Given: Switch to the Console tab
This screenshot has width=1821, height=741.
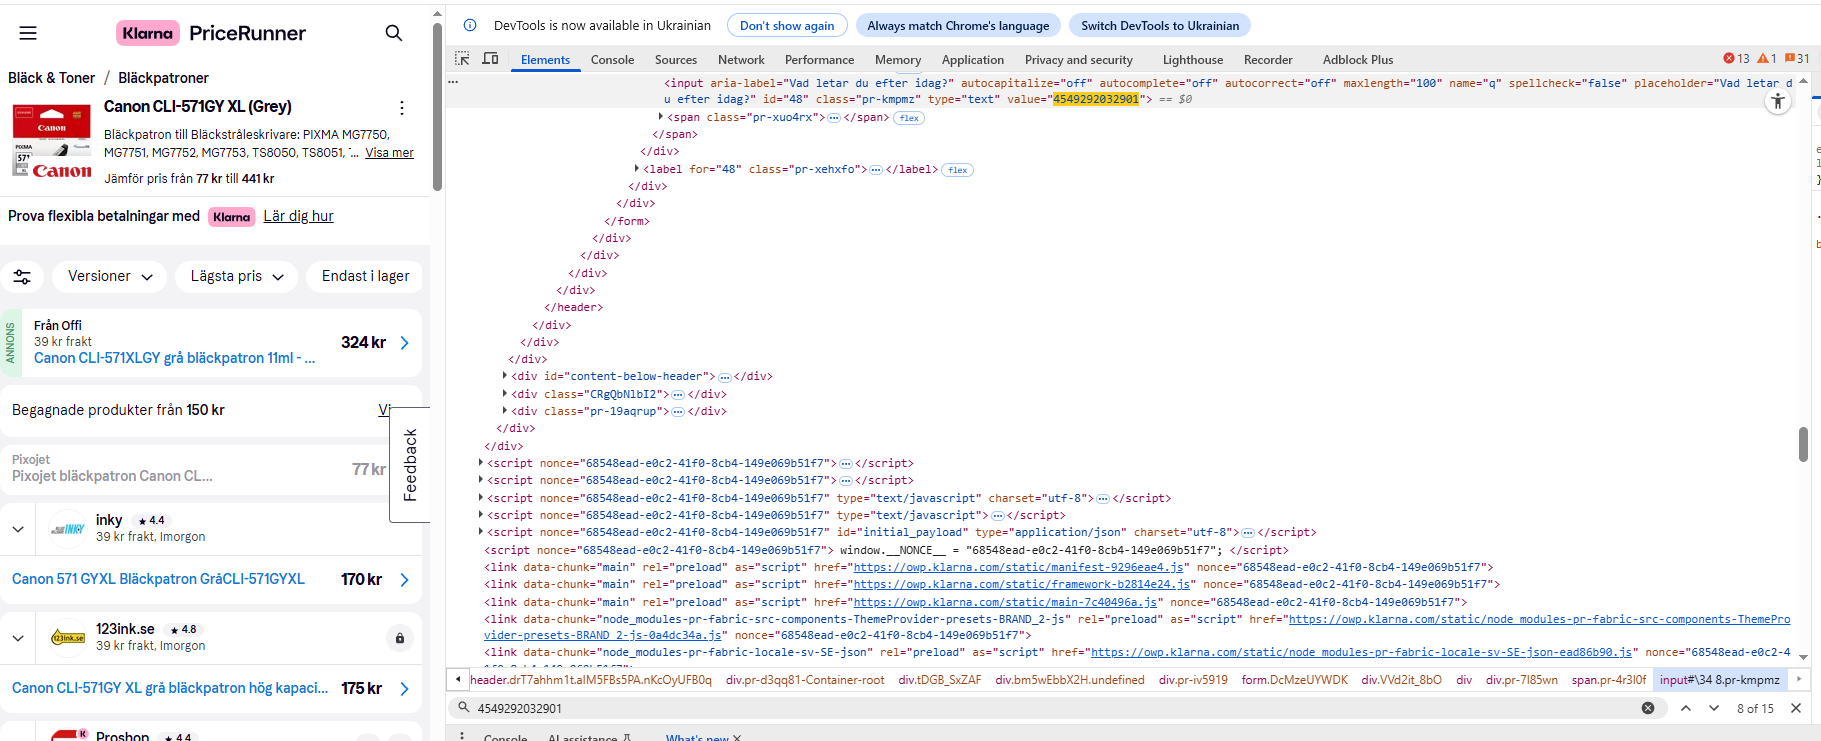Looking at the screenshot, I should (612, 60).
